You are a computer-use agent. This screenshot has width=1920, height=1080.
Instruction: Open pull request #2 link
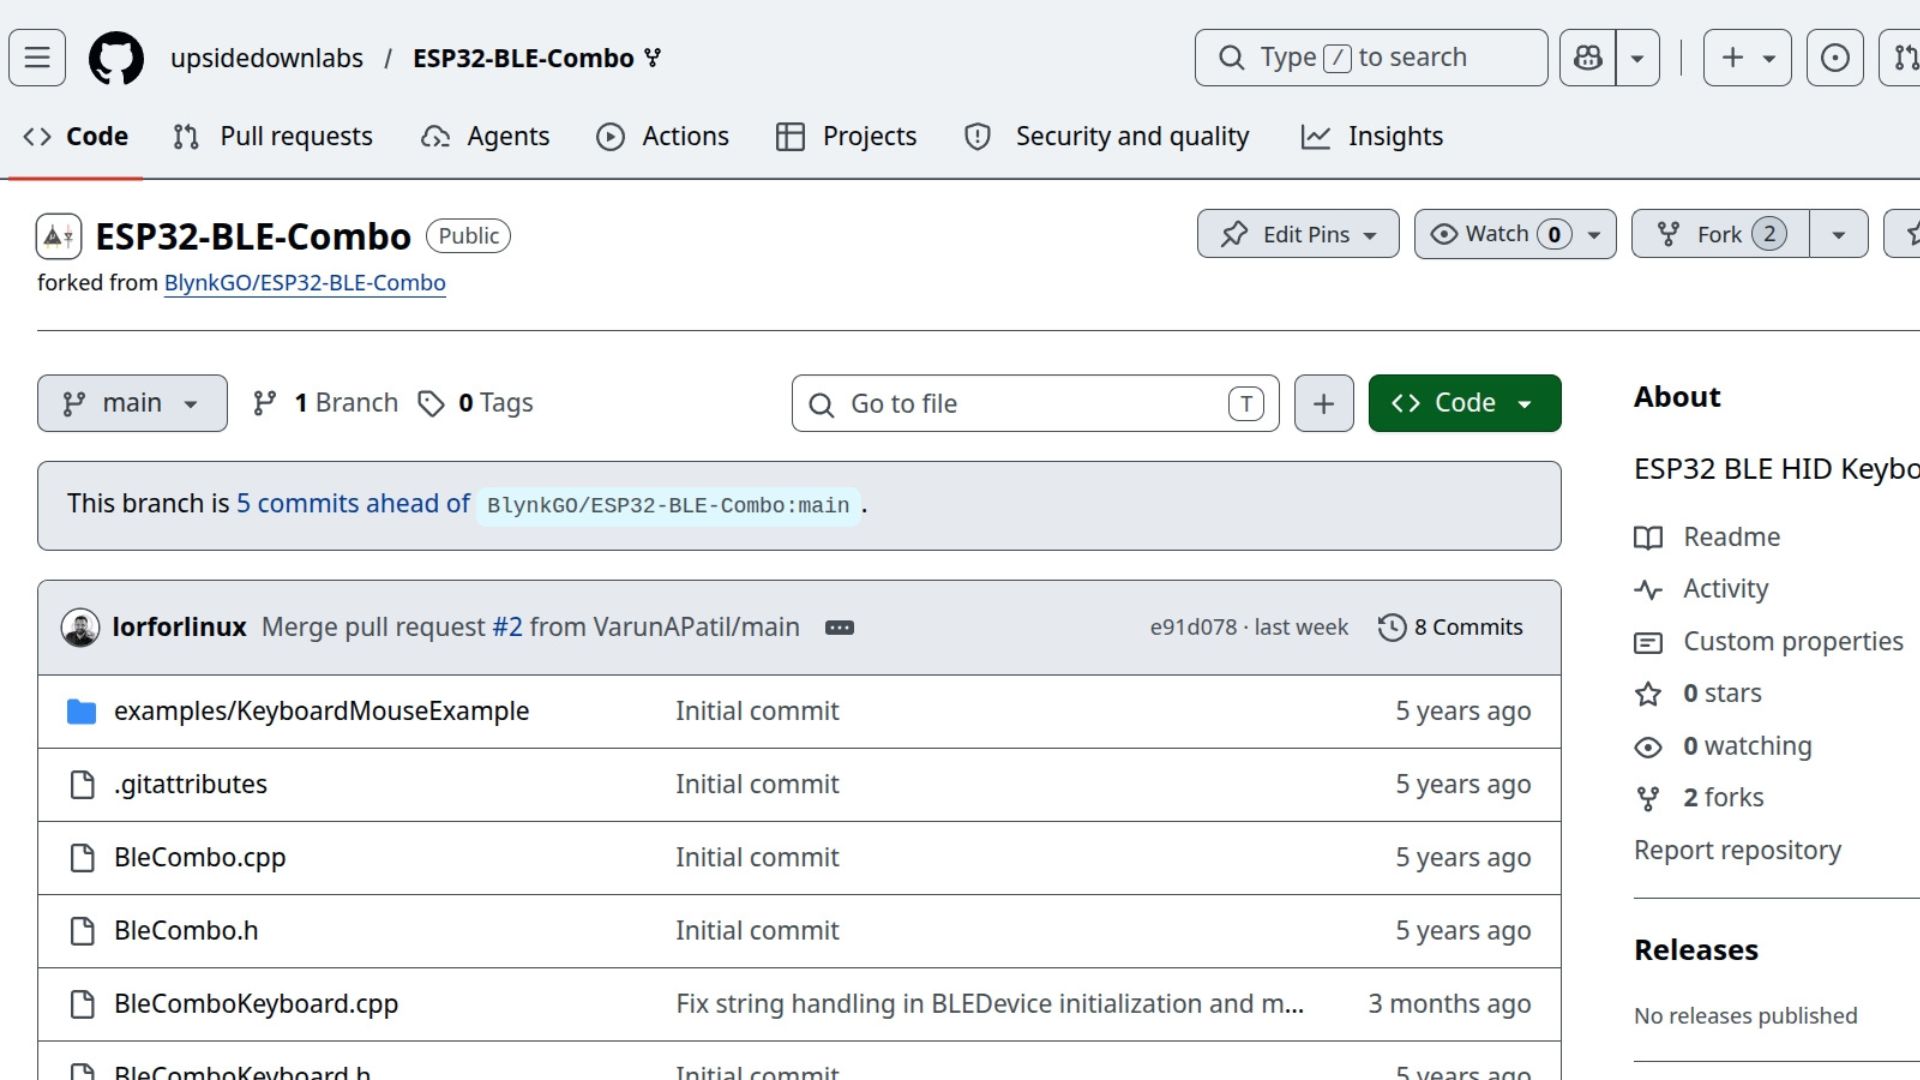tap(507, 627)
